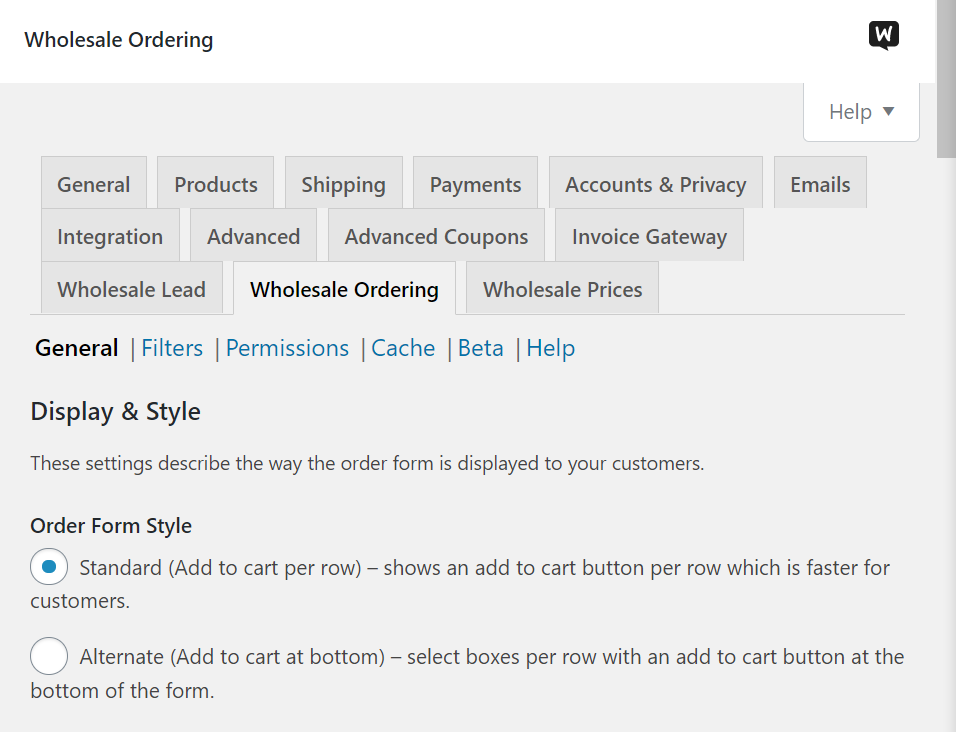Switch to the Emails tab
Screen dimensions: 956x732
point(820,184)
